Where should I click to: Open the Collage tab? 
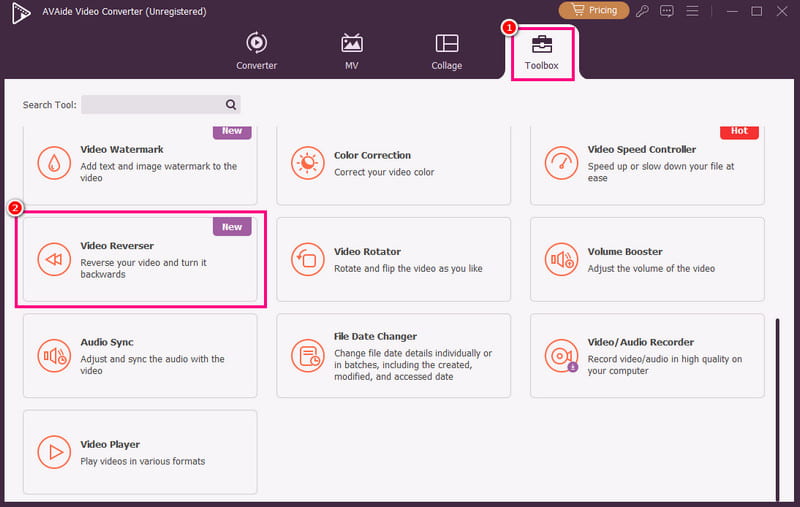[447, 52]
